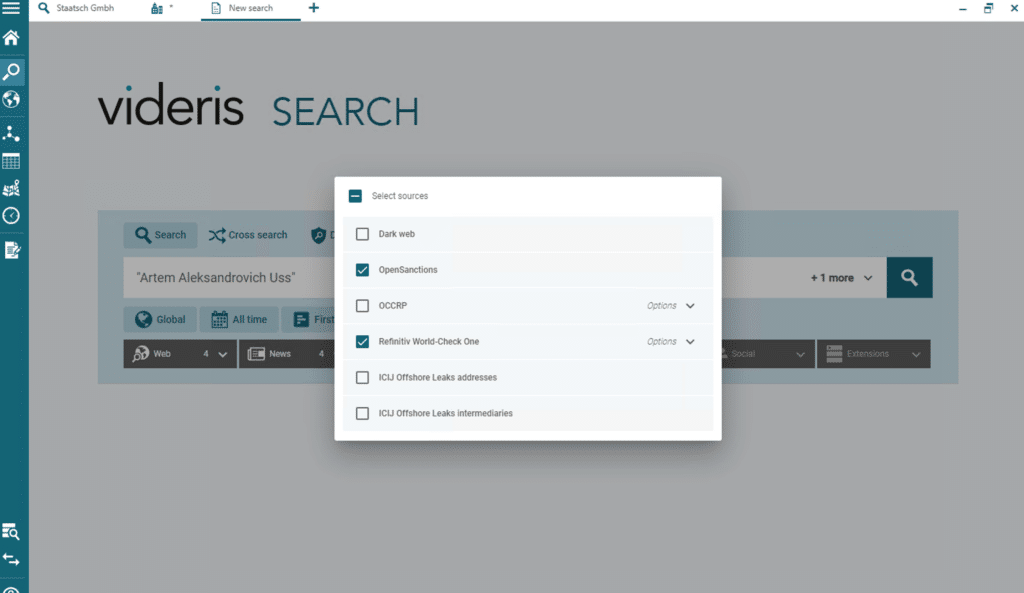Run search with the magnifier button
This screenshot has width=1024, height=593.
click(x=909, y=278)
